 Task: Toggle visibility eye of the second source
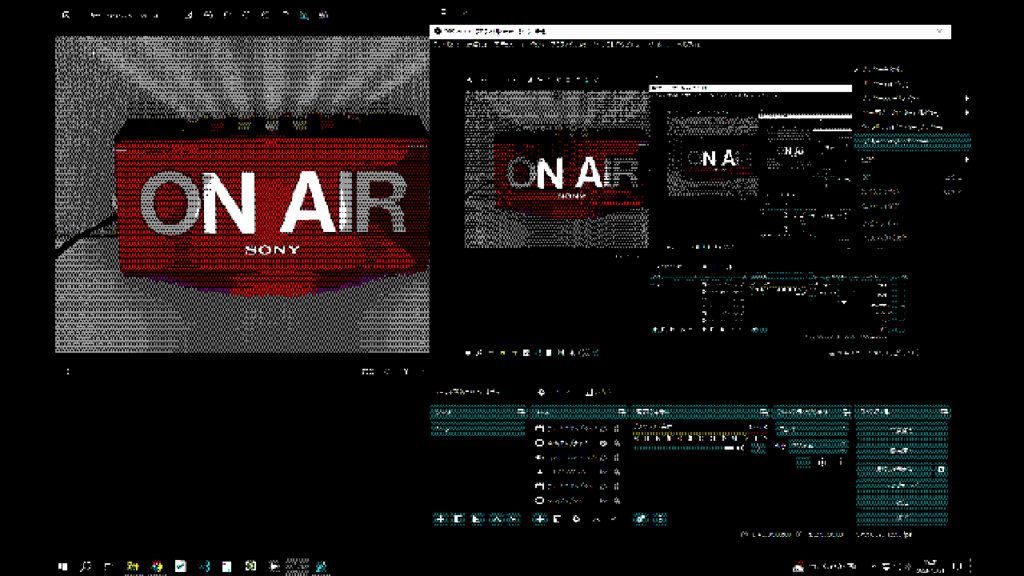click(x=603, y=443)
